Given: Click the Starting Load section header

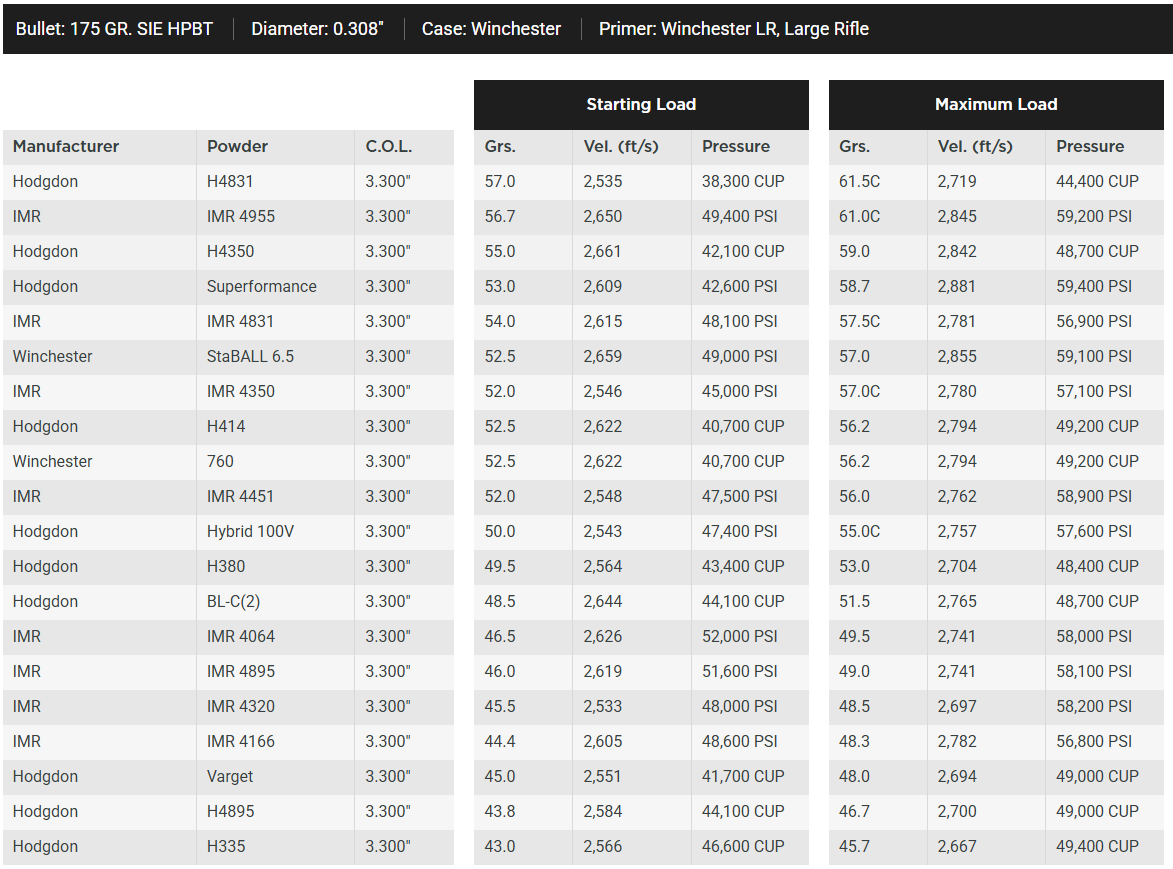Looking at the screenshot, I should [x=640, y=104].
